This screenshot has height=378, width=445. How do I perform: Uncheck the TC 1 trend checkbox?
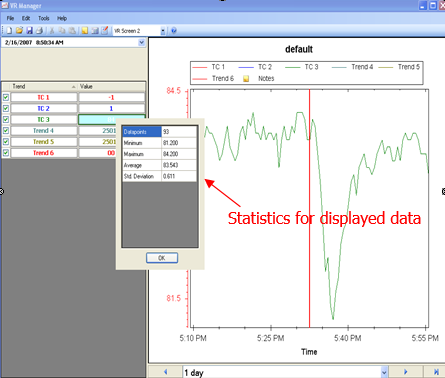[x=6, y=97]
